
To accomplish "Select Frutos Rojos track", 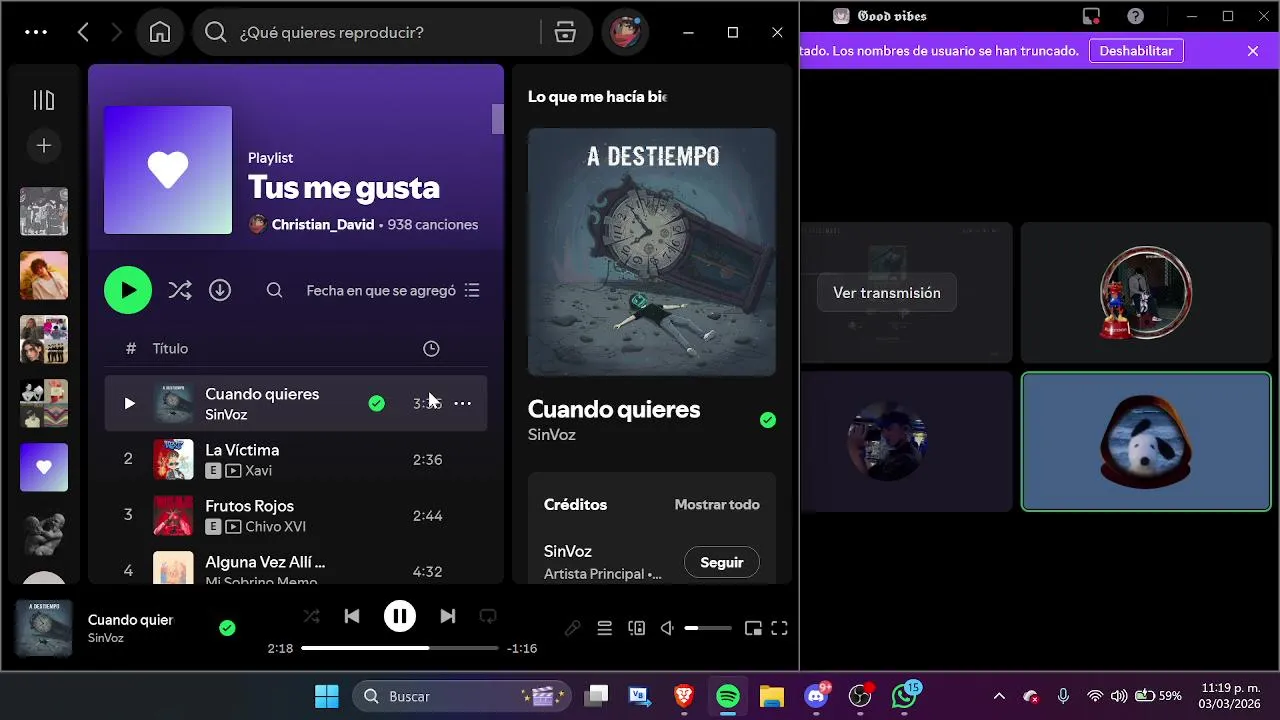I will [x=296, y=515].
